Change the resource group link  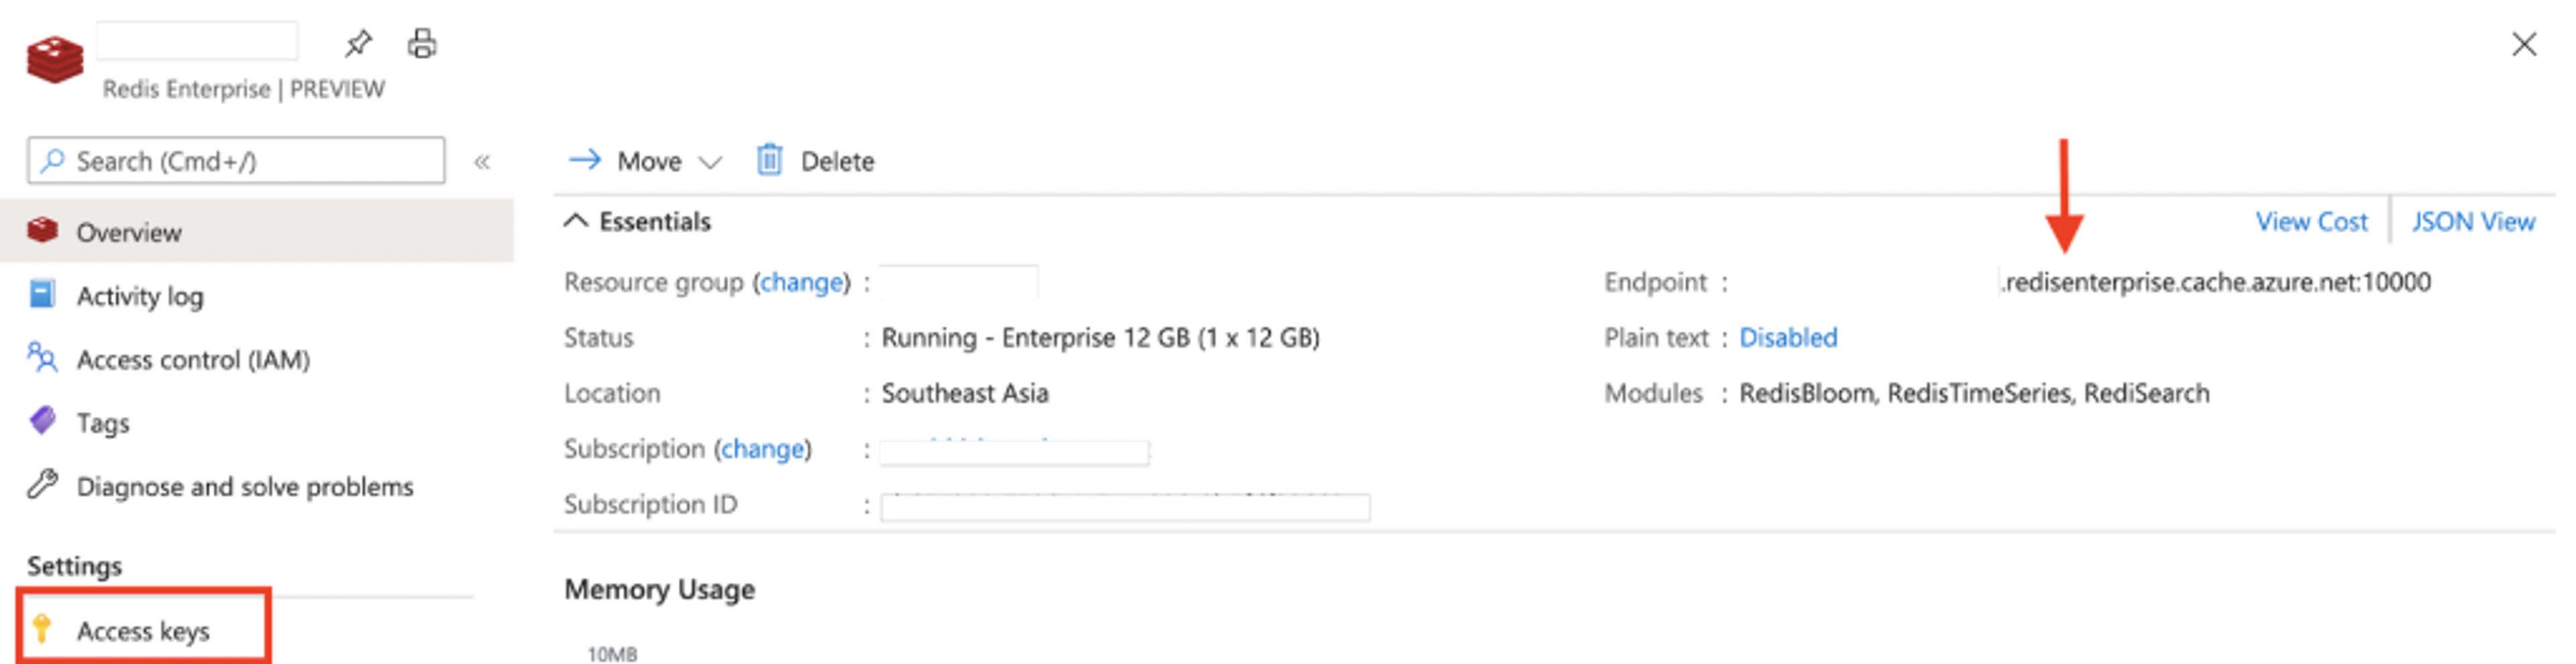tap(802, 283)
